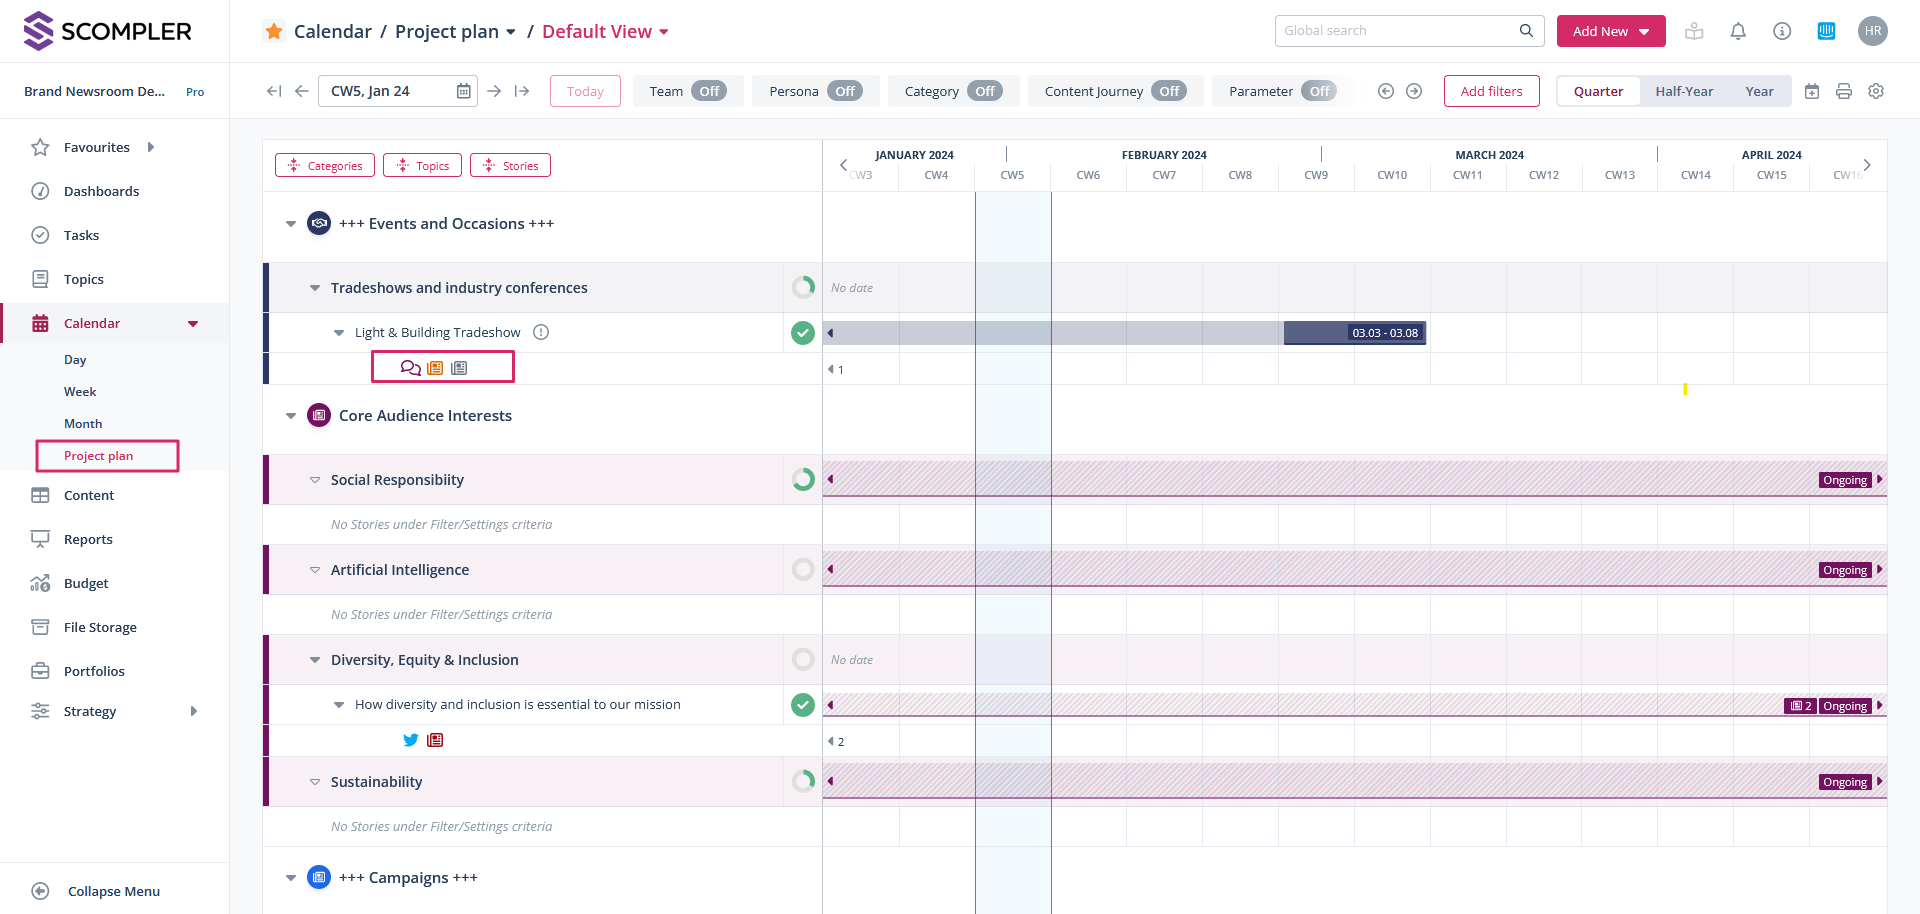Switch to Half-Year view tab
1920x914 pixels.
click(x=1683, y=91)
